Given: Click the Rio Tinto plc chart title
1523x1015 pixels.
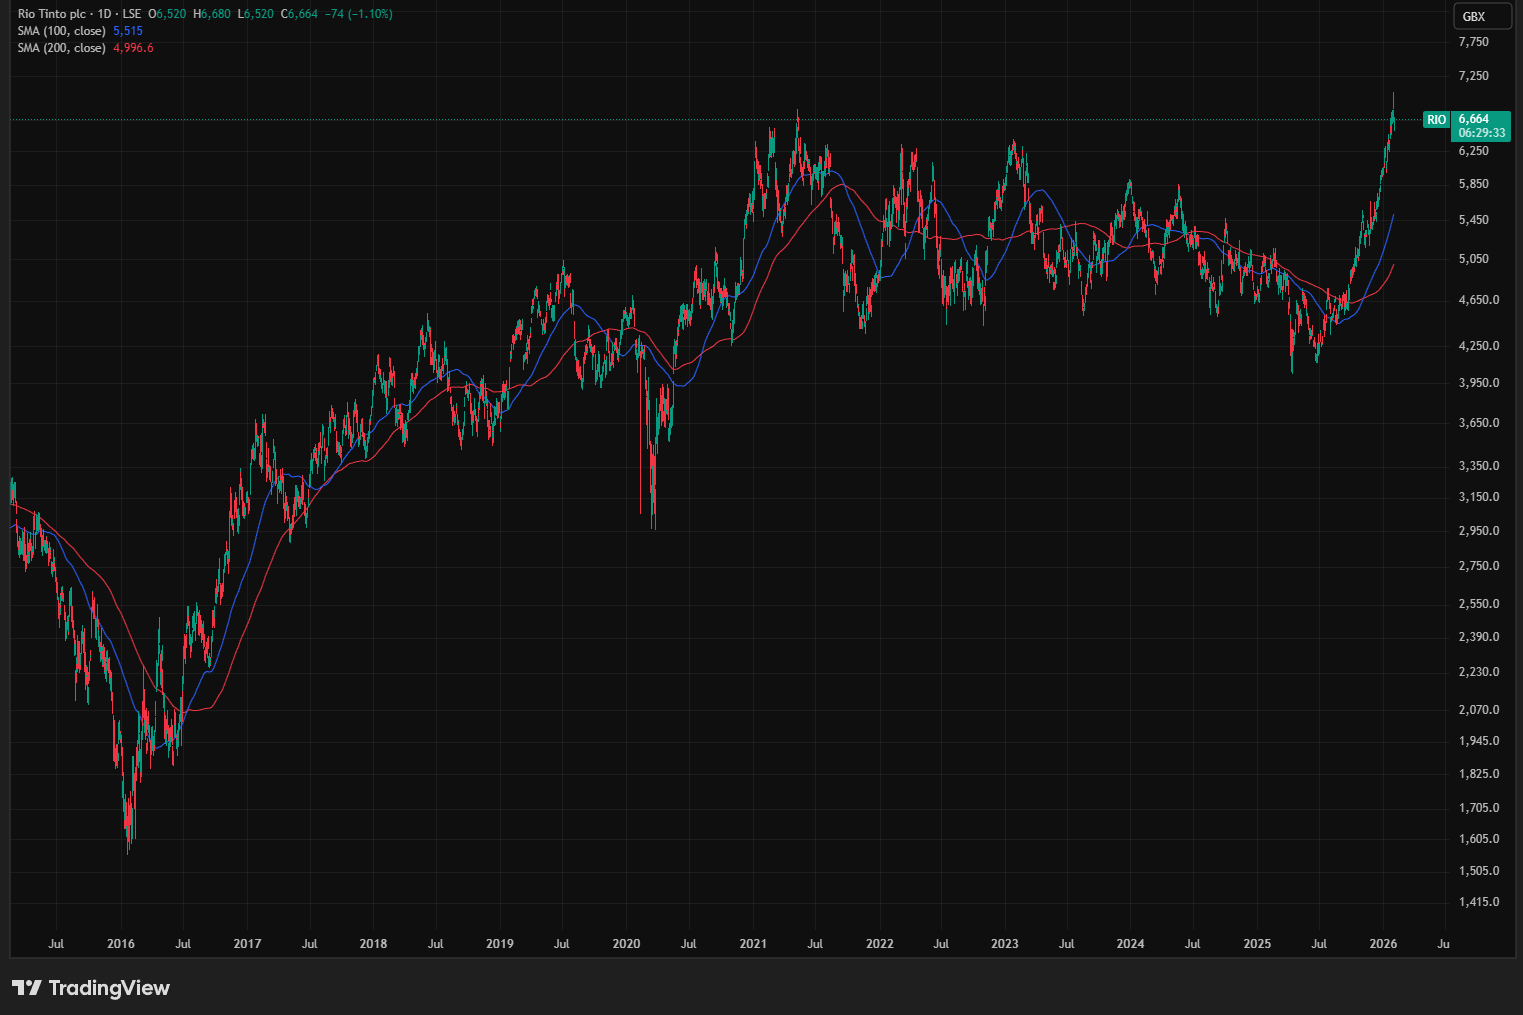Looking at the screenshot, I should 51,14.
